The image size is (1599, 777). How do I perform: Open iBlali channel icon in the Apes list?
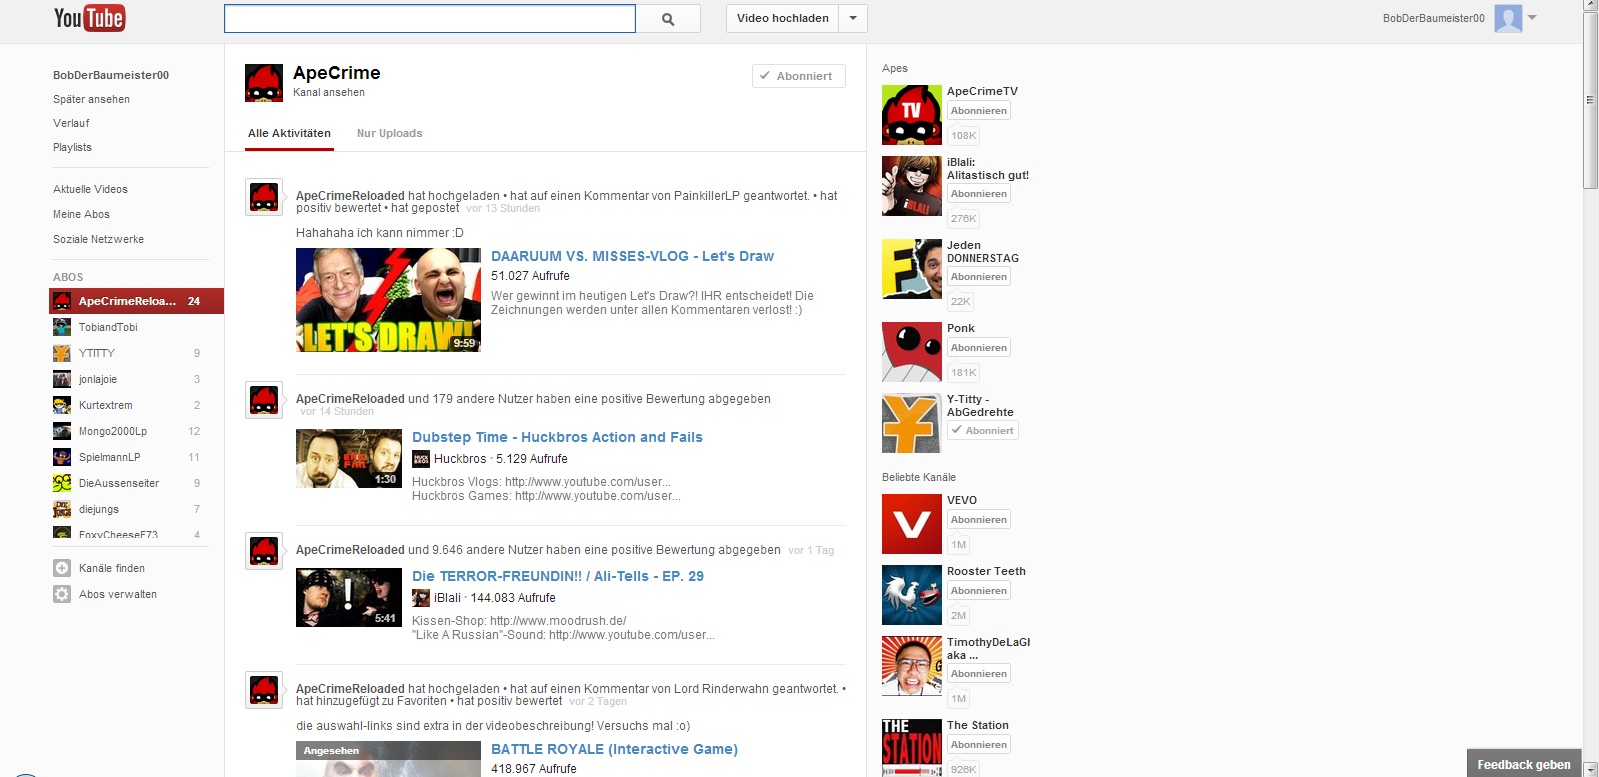[x=912, y=186]
